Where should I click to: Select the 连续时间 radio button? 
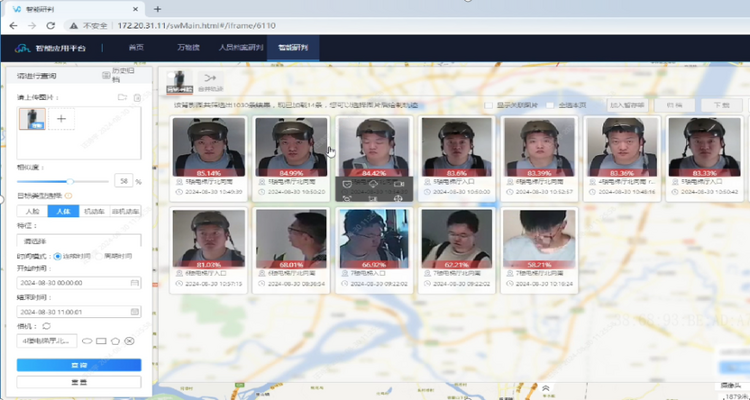coord(57,256)
